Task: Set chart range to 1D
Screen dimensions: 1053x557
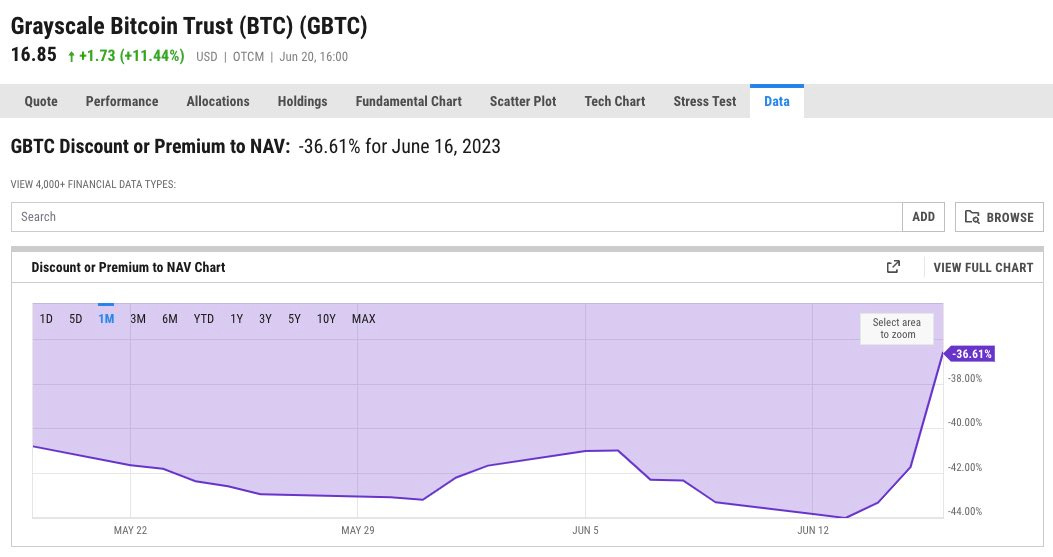Action: point(46,319)
